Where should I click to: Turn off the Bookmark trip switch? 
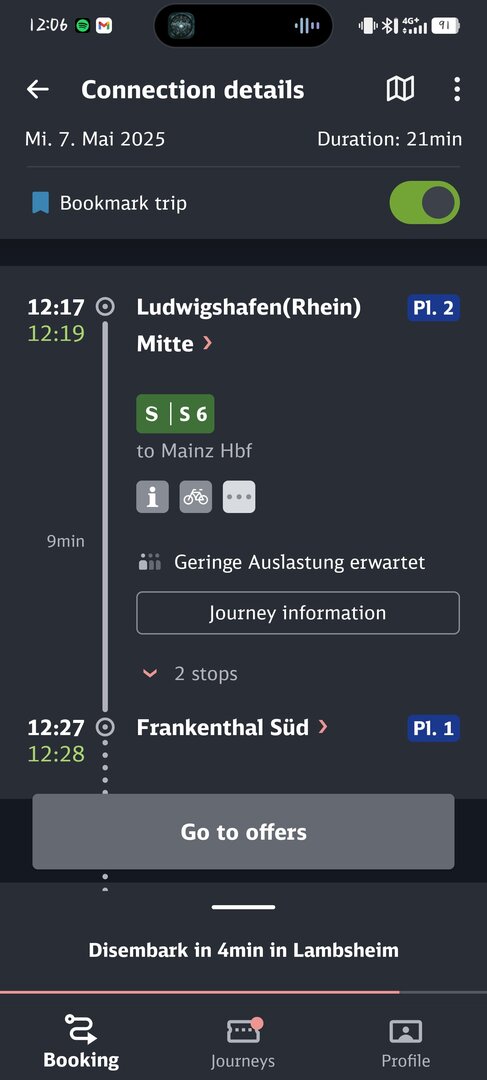click(424, 202)
